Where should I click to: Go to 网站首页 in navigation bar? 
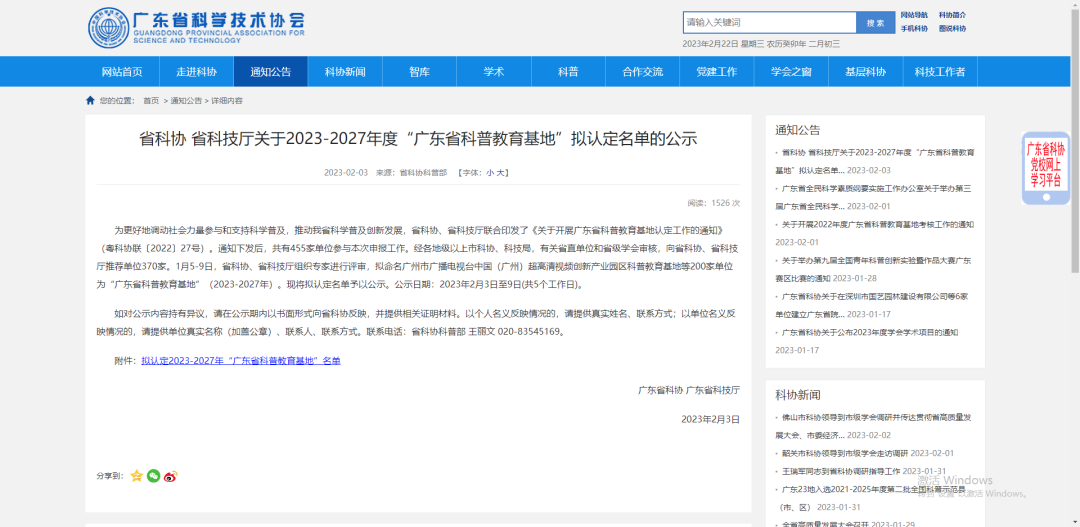click(122, 72)
